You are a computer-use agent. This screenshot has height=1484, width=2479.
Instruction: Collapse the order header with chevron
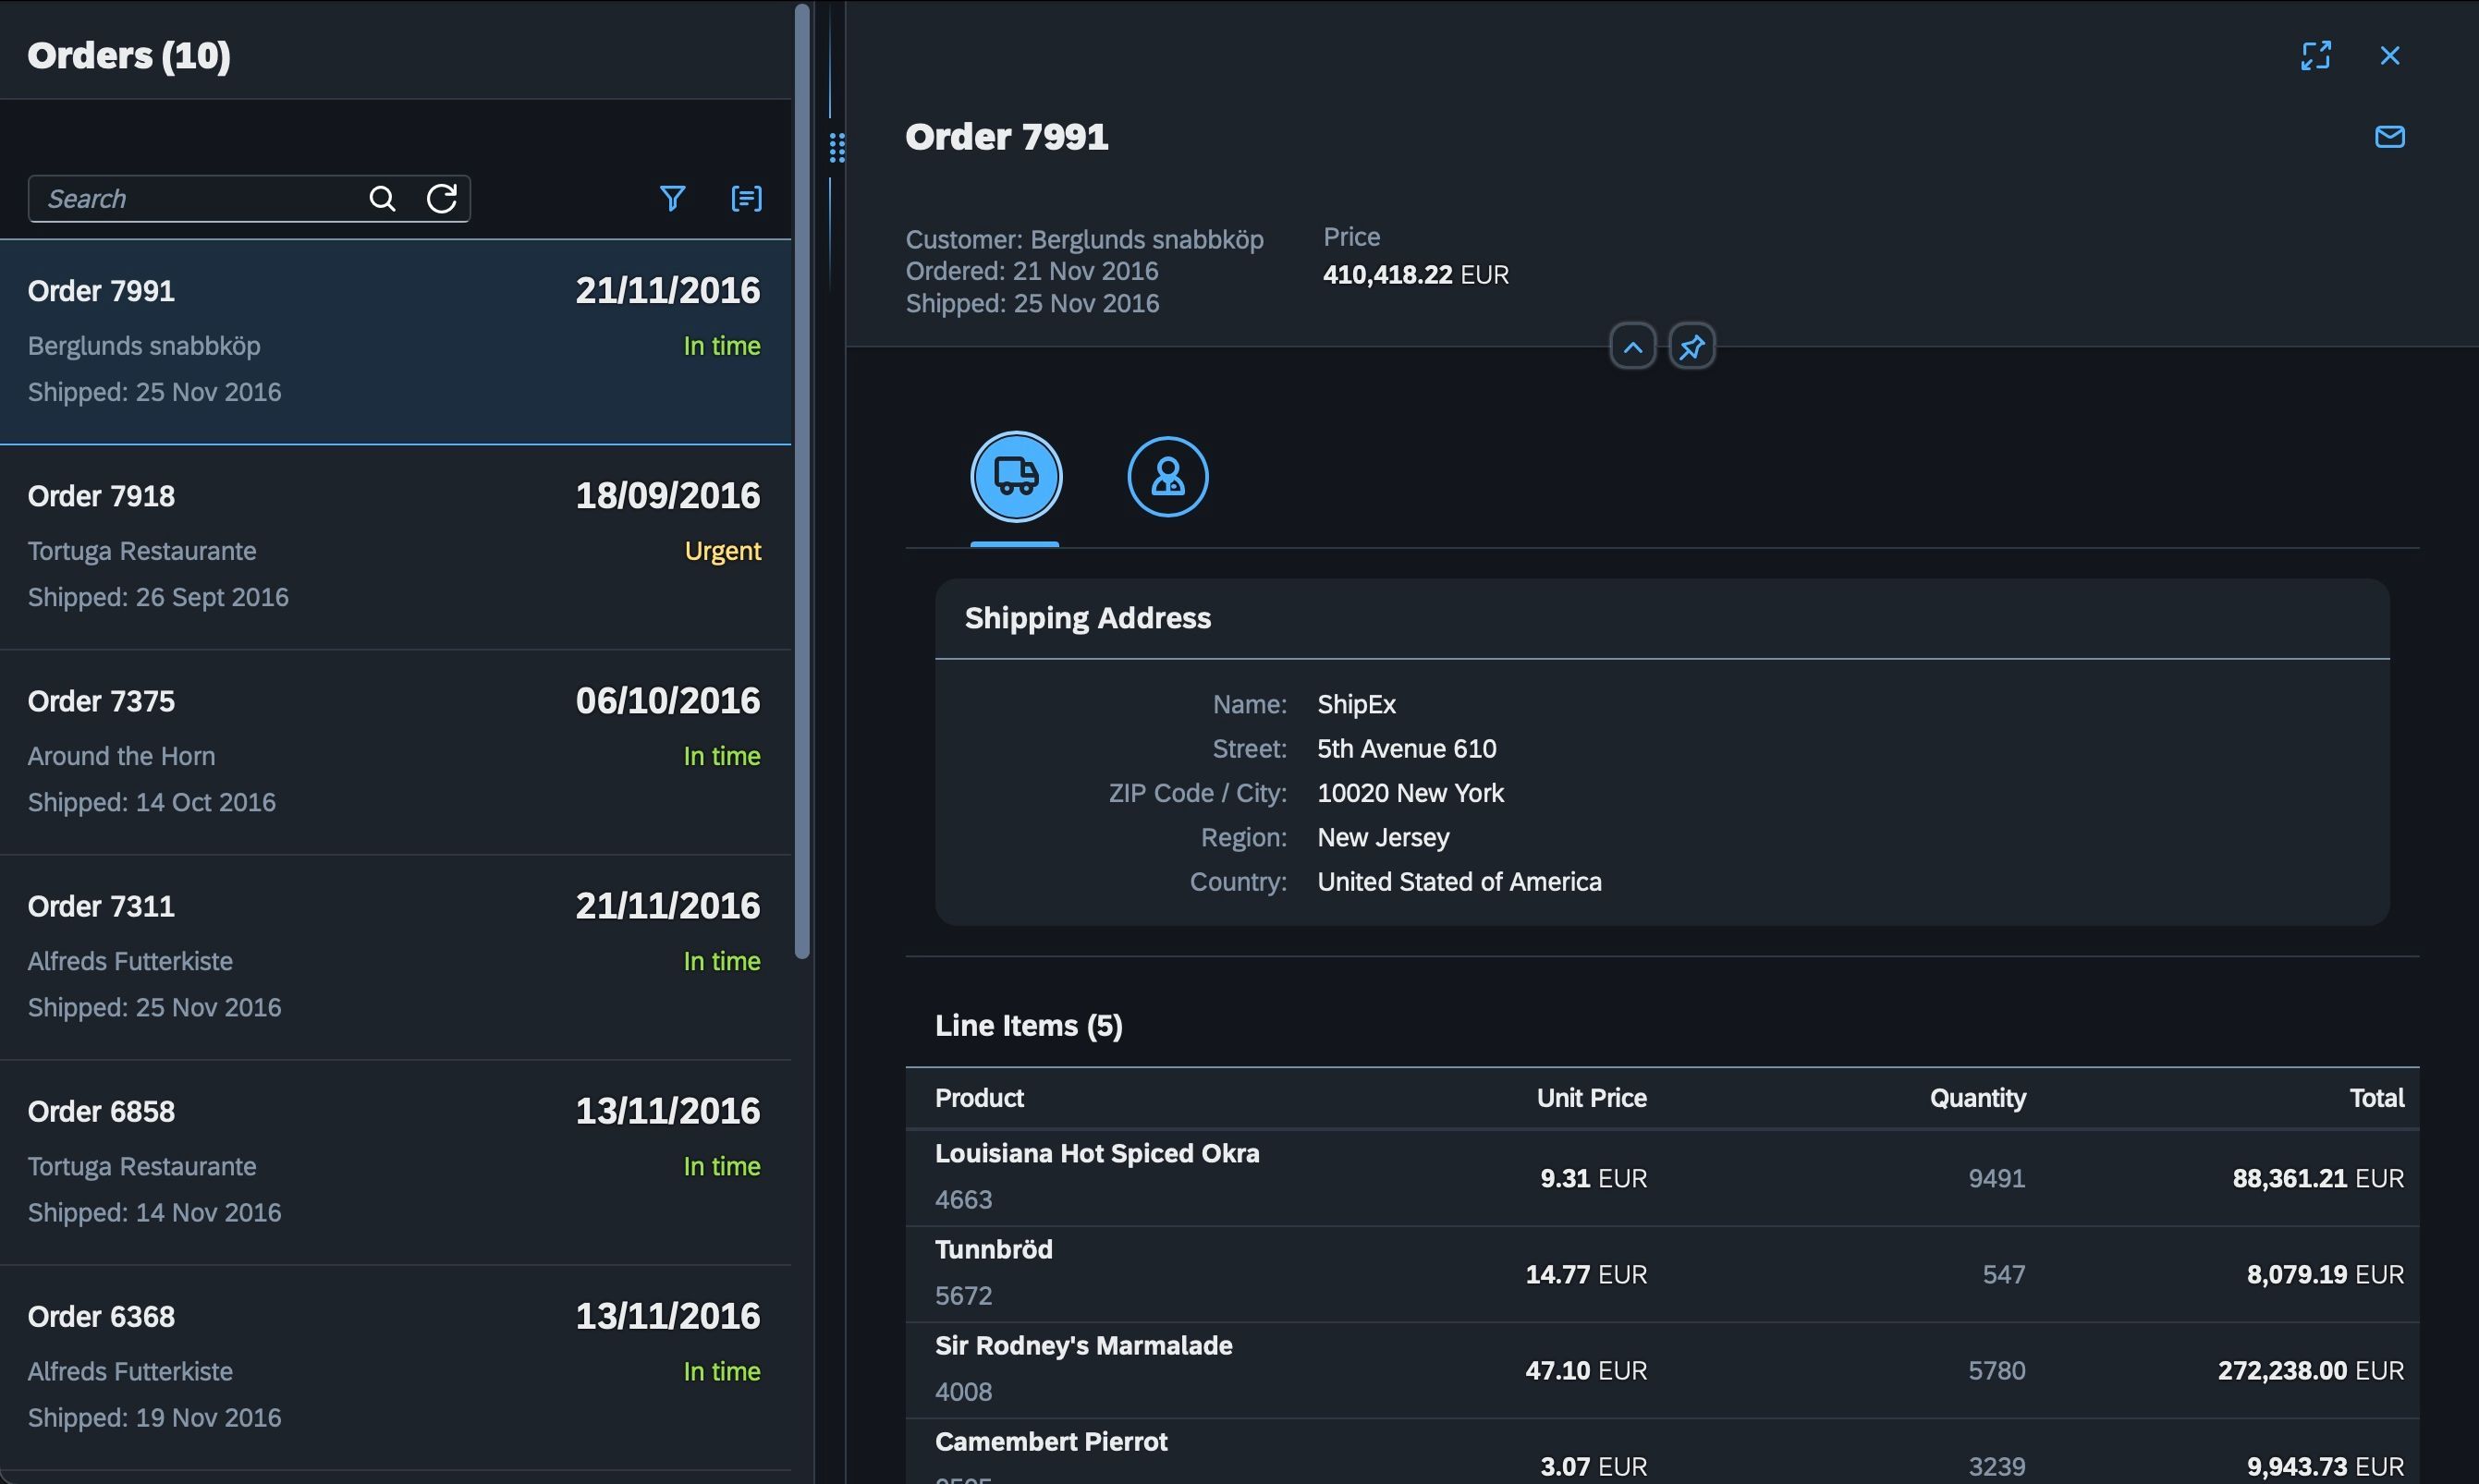(x=1633, y=347)
